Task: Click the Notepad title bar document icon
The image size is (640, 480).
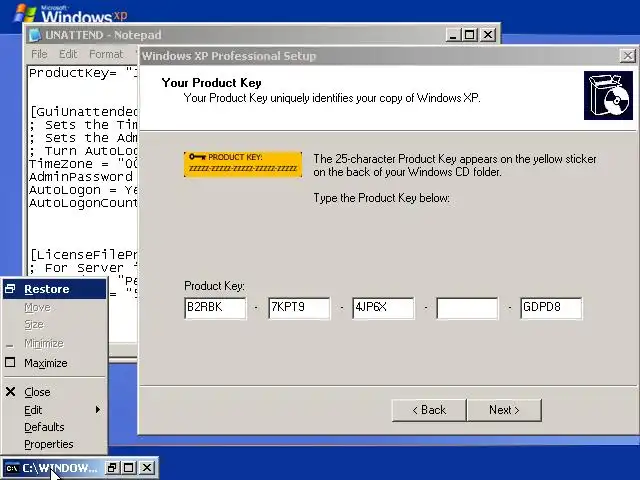Action: click(35, 35)
